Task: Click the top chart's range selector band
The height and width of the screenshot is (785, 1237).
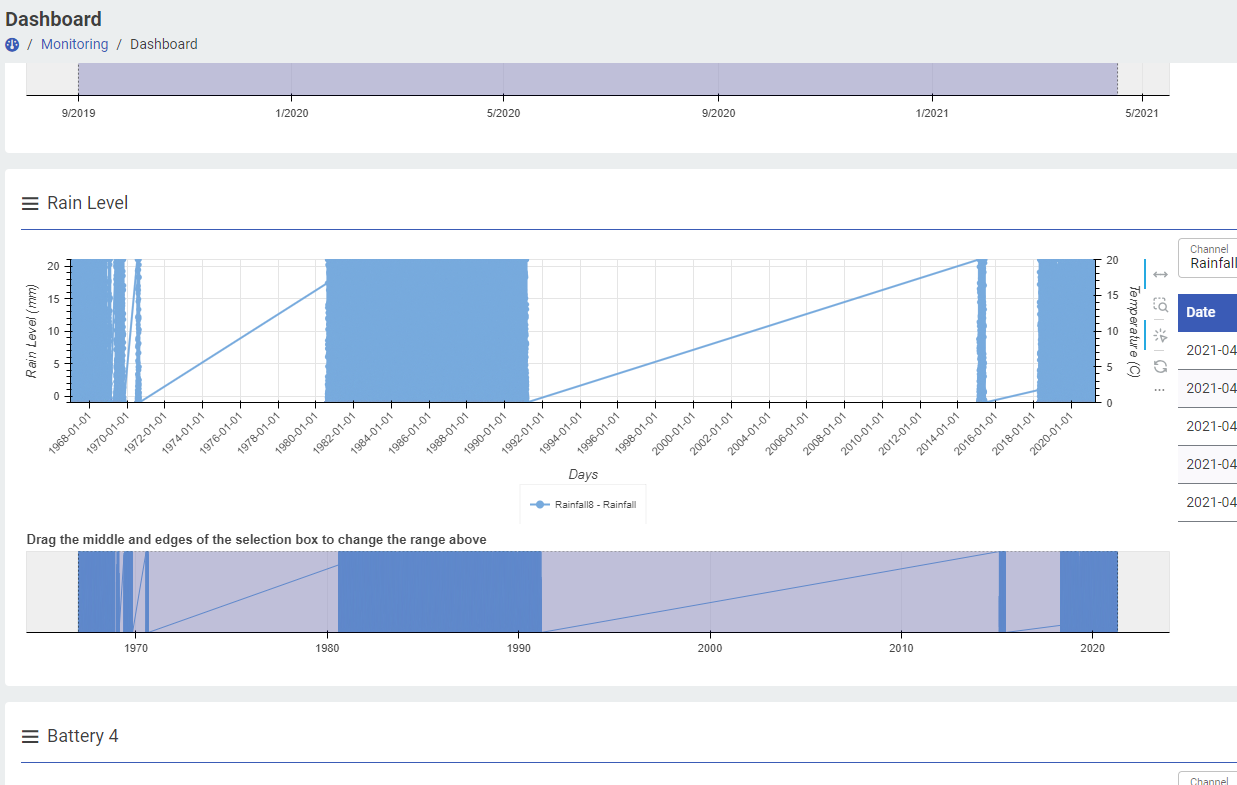Action: coord(597,78)
